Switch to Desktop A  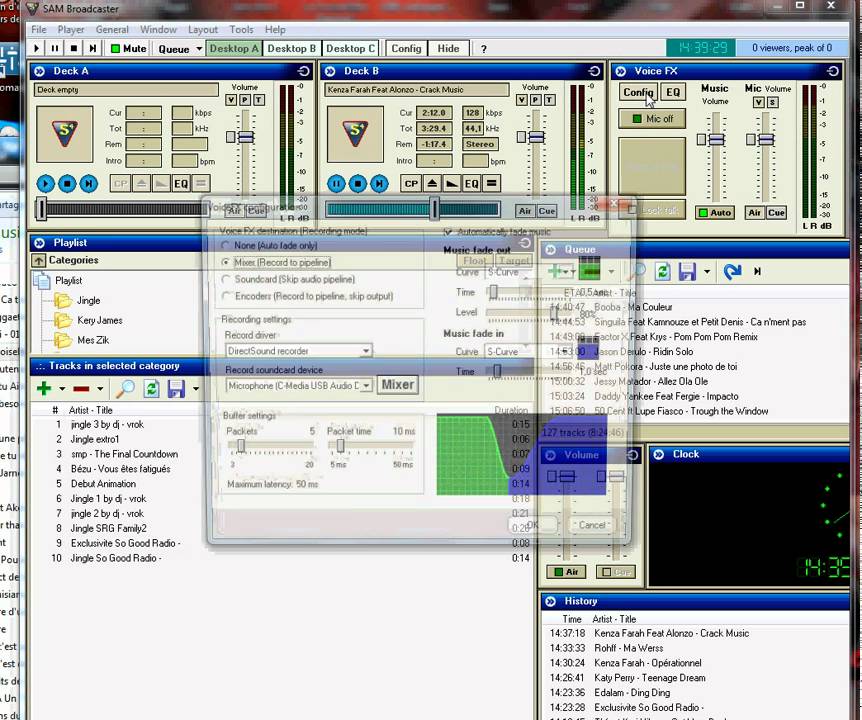point(234,48)
